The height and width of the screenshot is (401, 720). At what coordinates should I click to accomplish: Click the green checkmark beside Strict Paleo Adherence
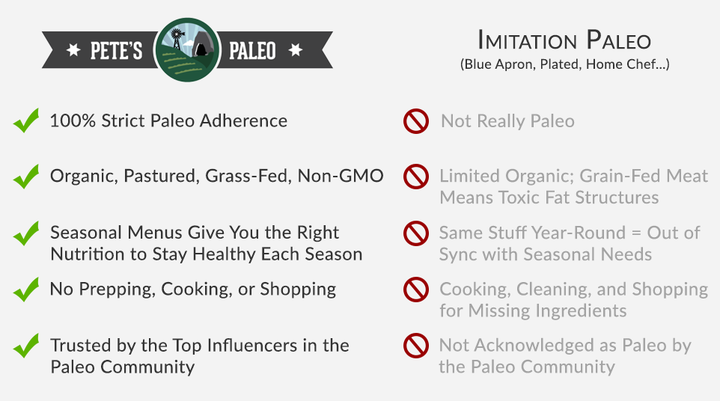pos(26,122)
